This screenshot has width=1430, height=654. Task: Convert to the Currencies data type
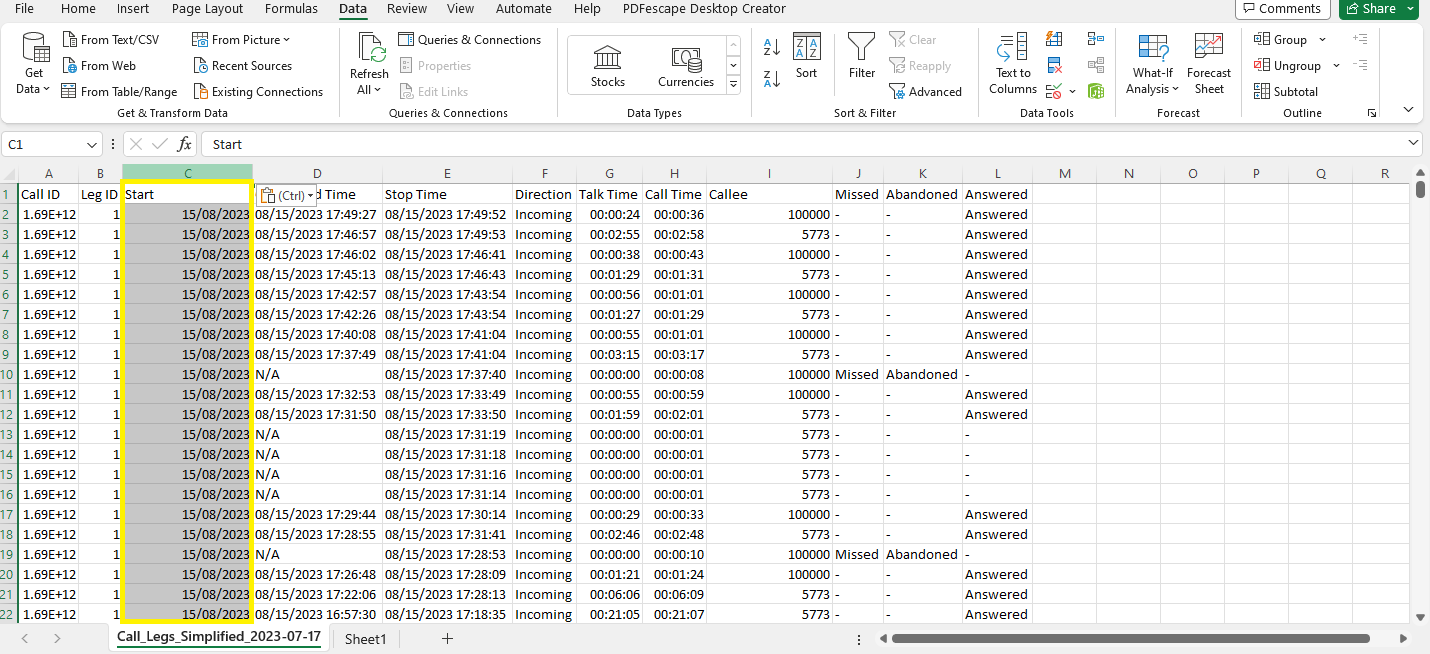686,66
